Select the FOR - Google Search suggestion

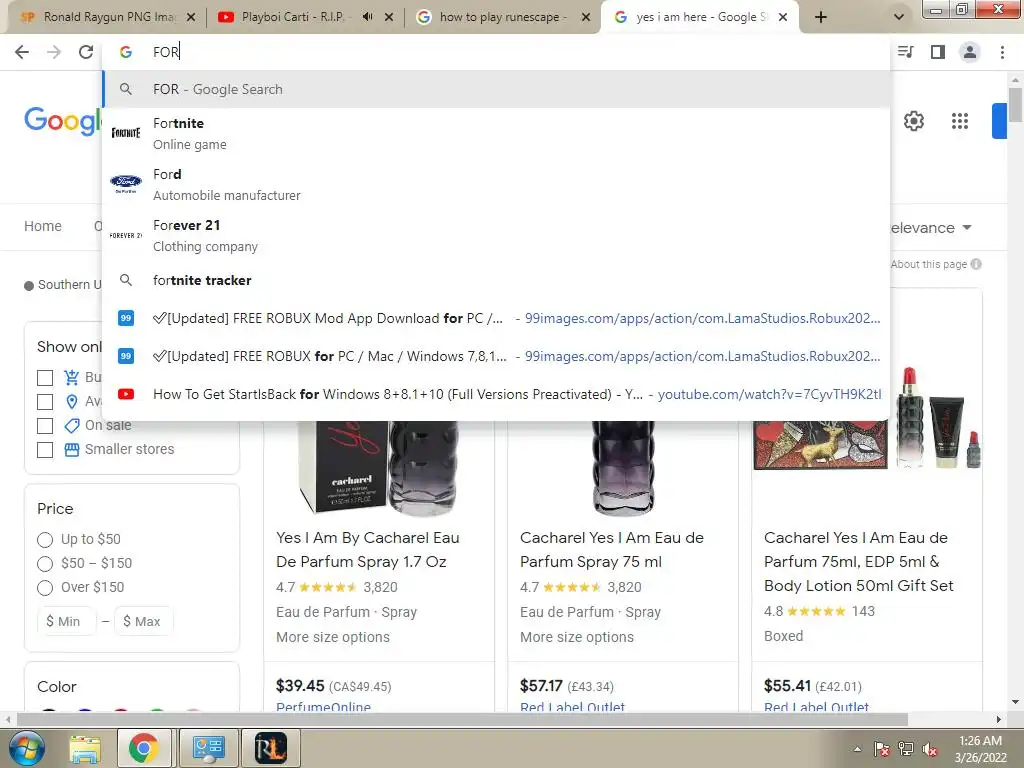[496, 89]
